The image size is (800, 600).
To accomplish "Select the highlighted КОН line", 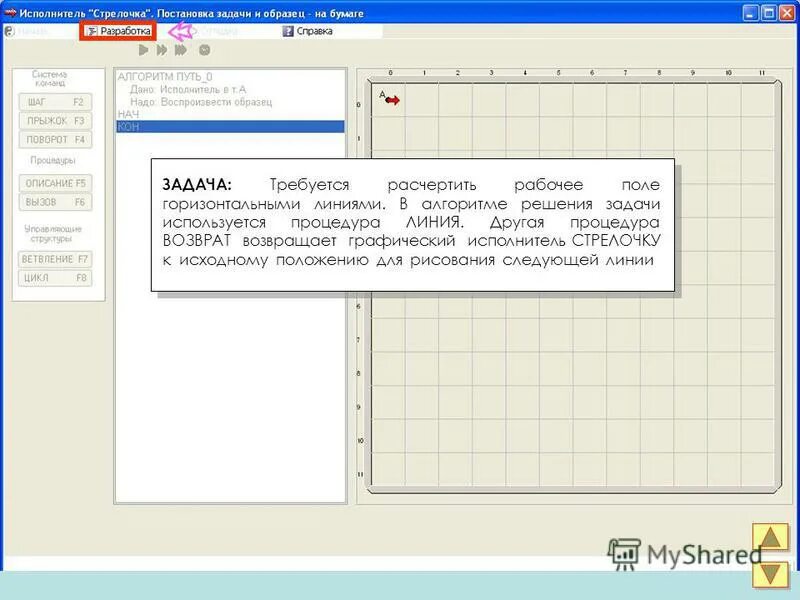I will (x=231, y=126).
